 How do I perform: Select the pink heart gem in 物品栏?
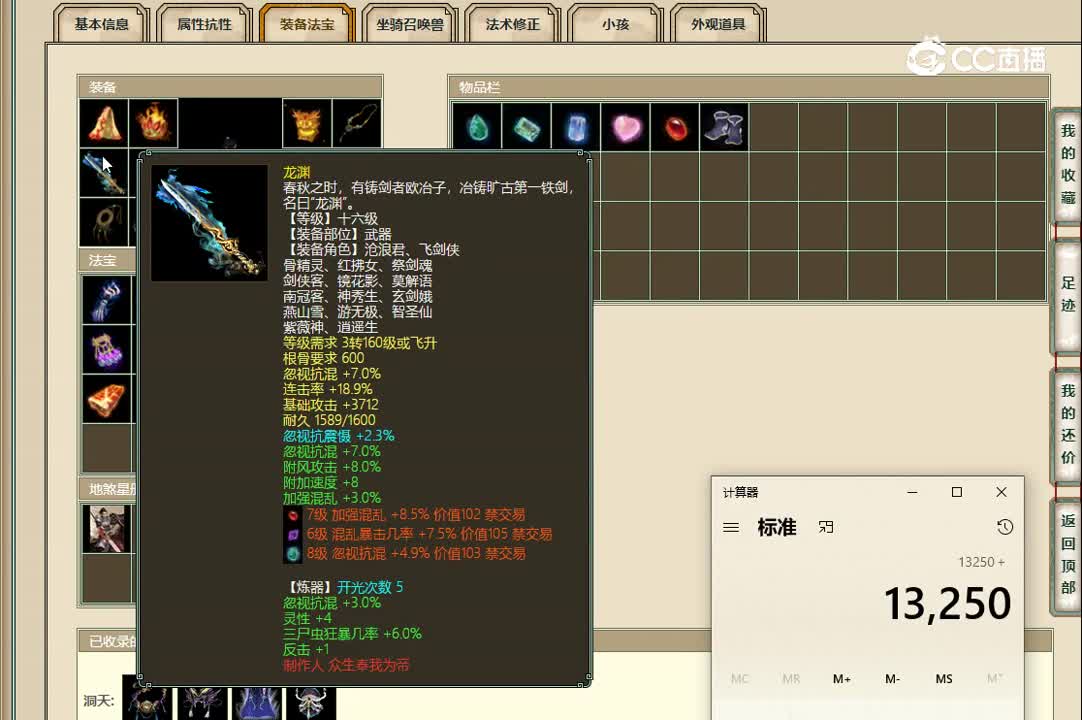pyautogui.click(x=626, y=128)
